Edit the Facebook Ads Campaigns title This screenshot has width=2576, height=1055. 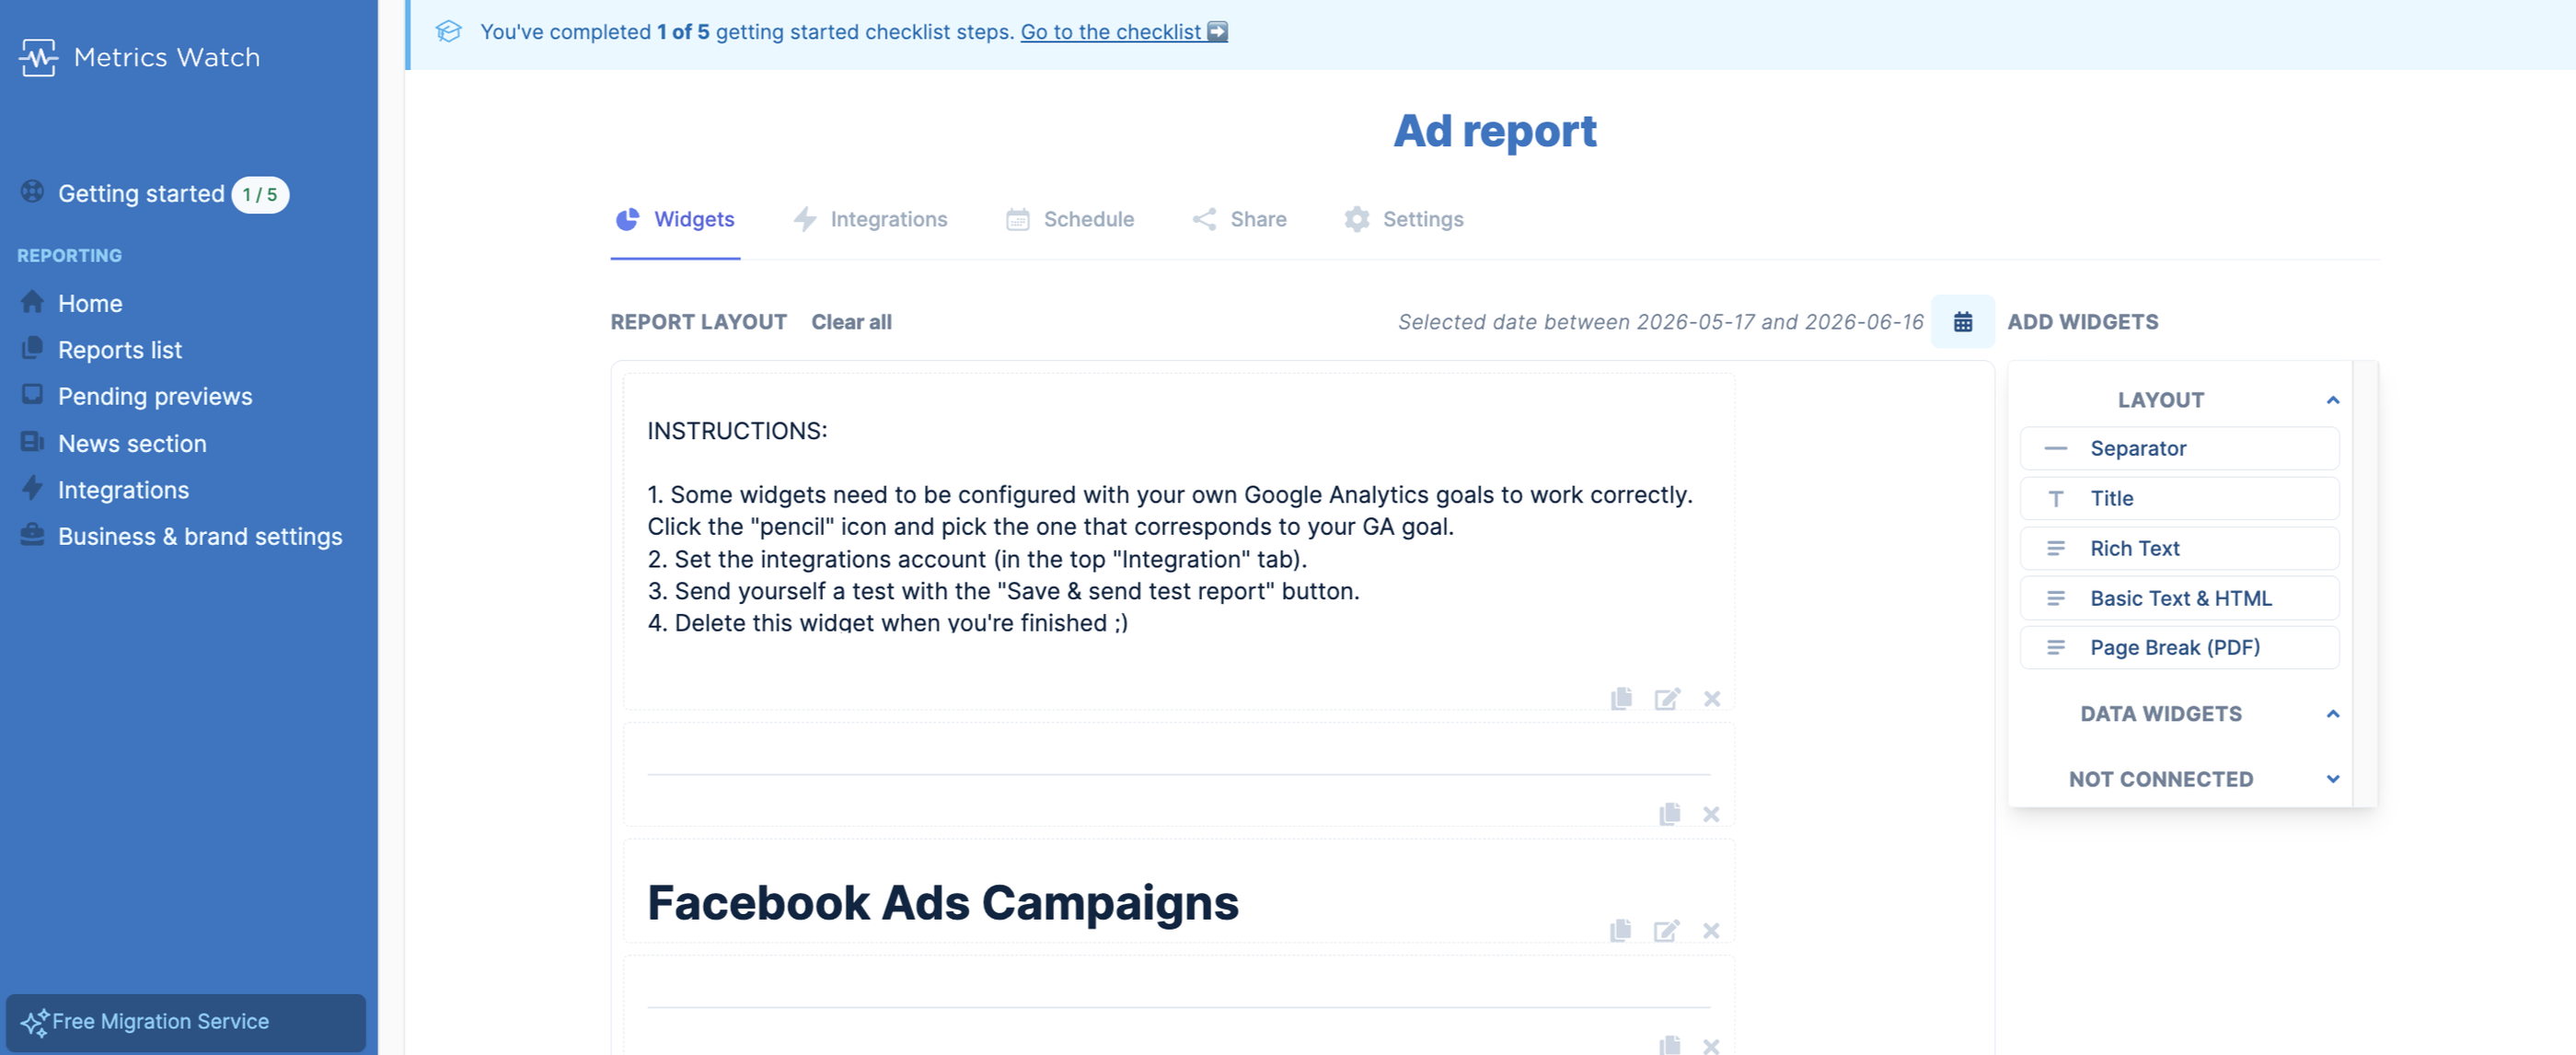1666,930
